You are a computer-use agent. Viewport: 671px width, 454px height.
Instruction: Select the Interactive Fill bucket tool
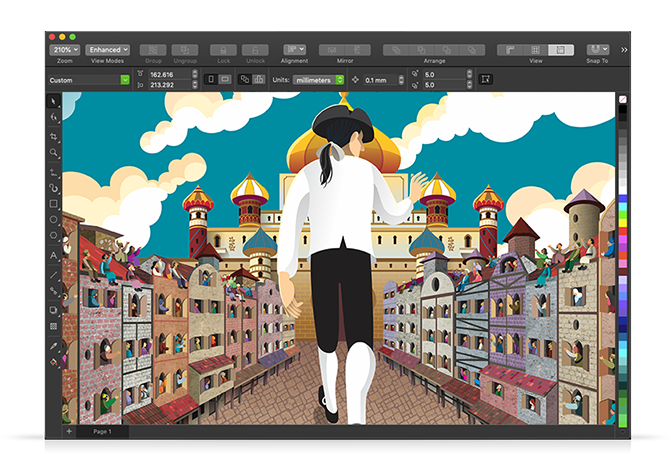coord(53,362)
